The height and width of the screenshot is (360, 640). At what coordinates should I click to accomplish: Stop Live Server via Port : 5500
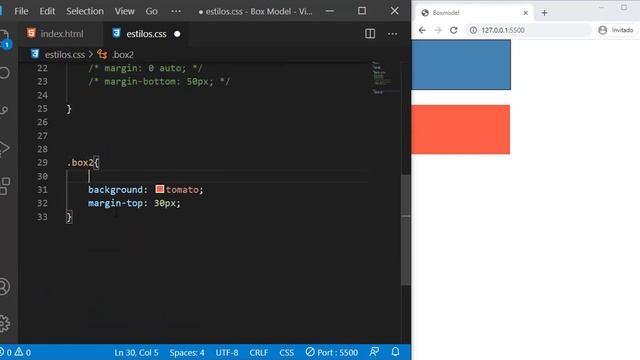coord(331,352)
